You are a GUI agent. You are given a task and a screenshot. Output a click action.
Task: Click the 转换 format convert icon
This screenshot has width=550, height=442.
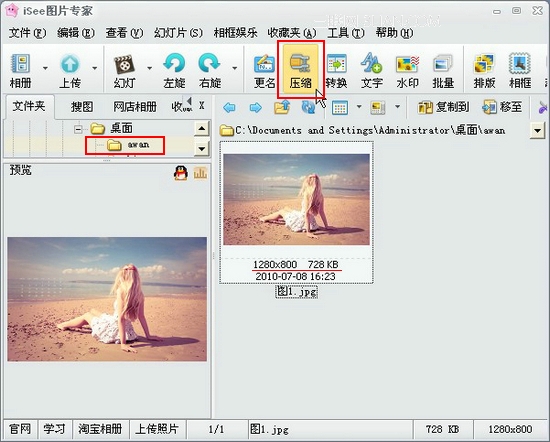tap(336, 71)
